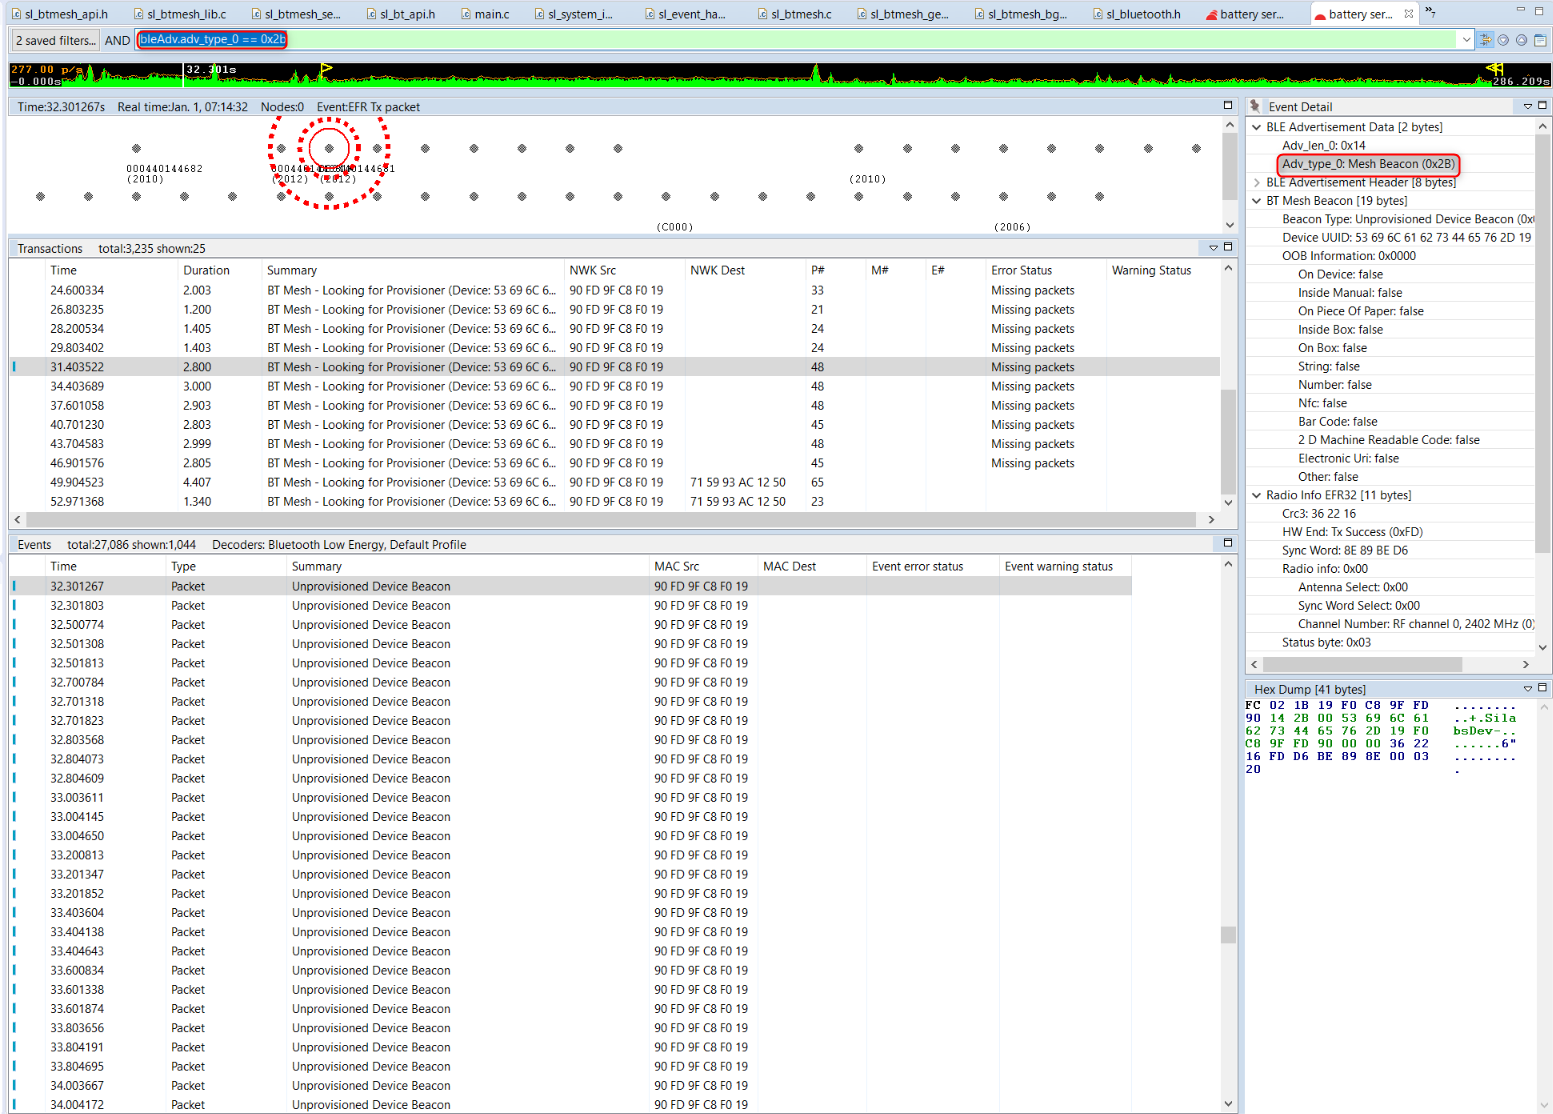The height and width of the screenshot is (1114, 1553).
Task: Open the Transactions pane view menu
Action: [1213, 247]
